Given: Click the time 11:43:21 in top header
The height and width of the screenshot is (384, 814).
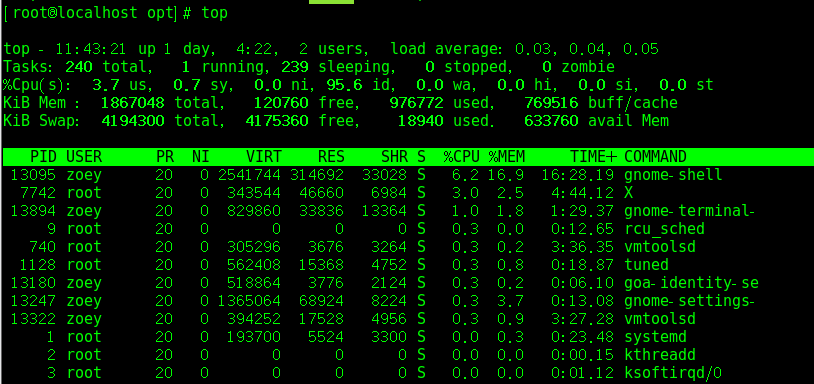Looking at the screenshot, I should (91, 49).
